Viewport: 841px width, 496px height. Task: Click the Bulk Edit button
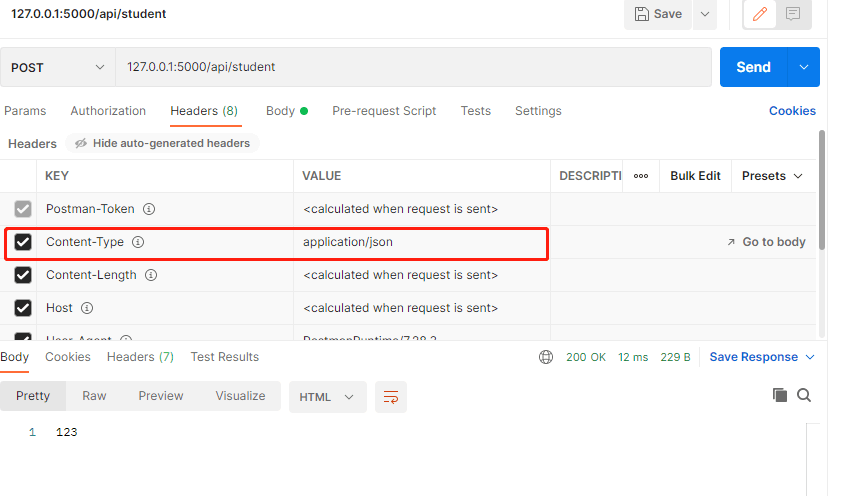click(x=695, y=176)
